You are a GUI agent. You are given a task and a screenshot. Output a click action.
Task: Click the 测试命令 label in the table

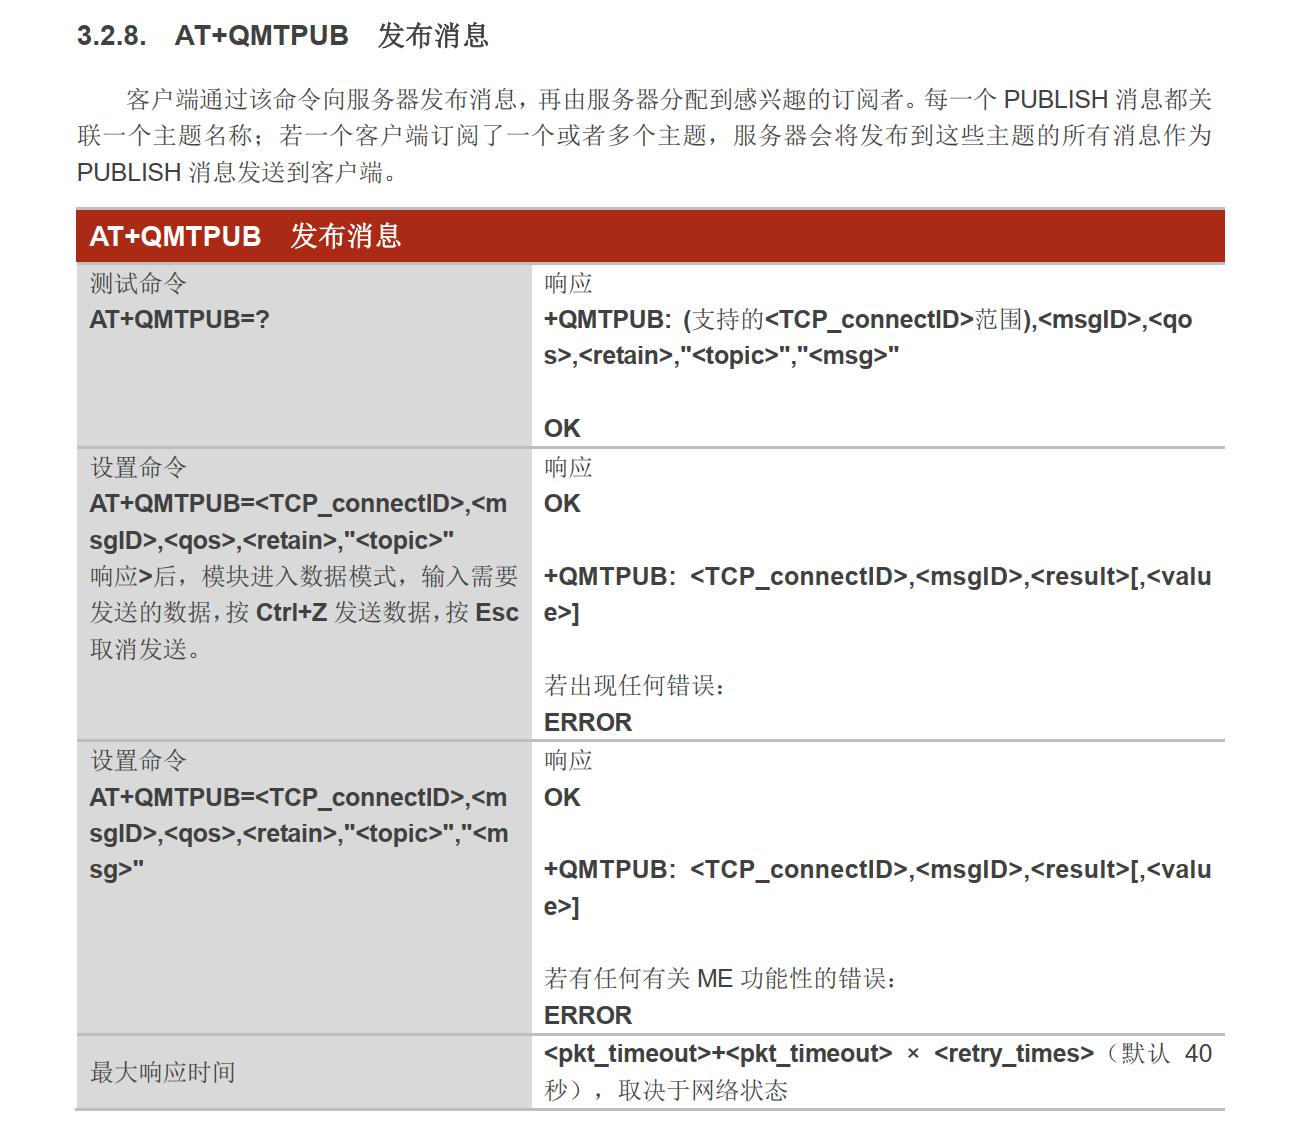[138, 284]
